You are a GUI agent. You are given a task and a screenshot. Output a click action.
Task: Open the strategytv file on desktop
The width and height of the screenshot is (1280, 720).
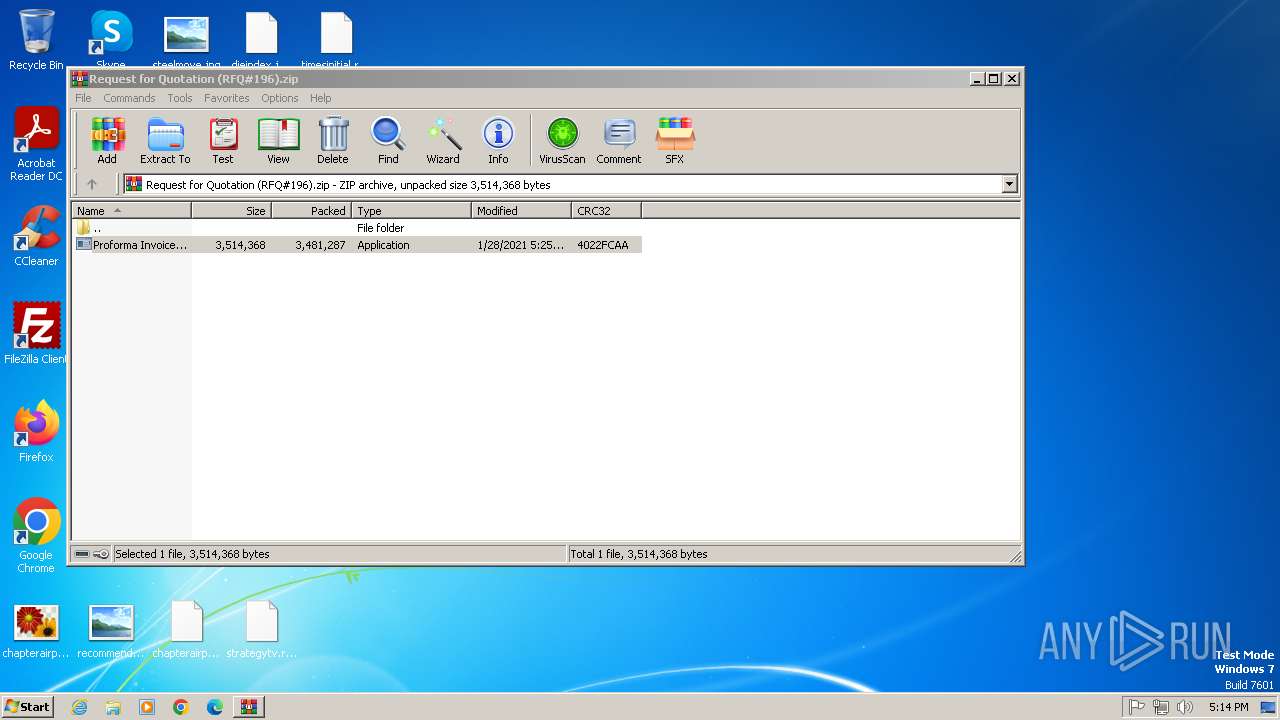pos(261,630)
